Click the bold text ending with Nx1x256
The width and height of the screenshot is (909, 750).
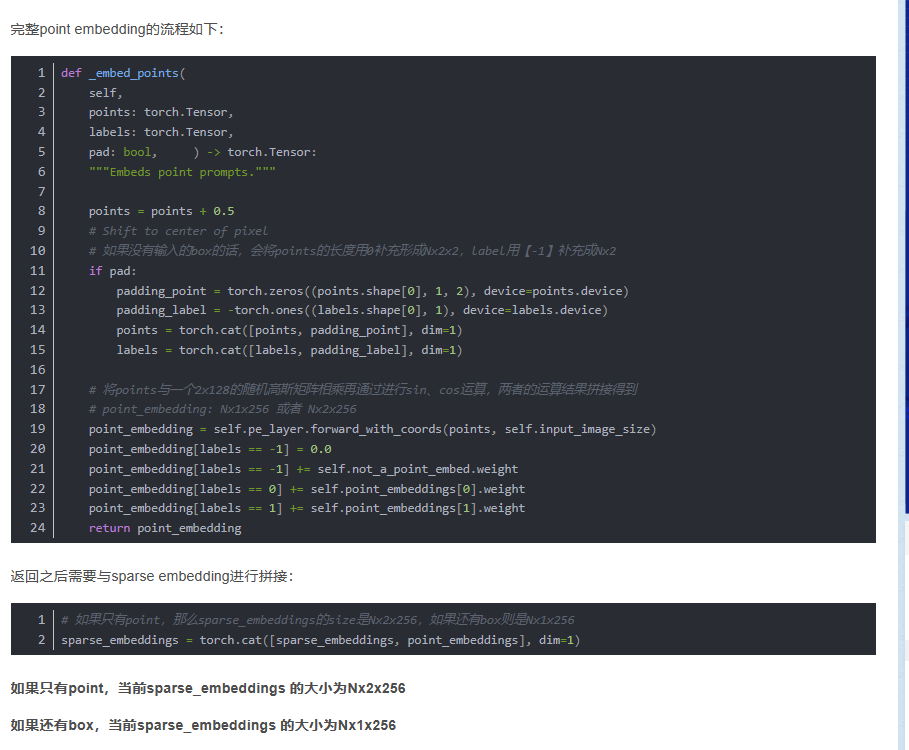[x=203, y=725]
